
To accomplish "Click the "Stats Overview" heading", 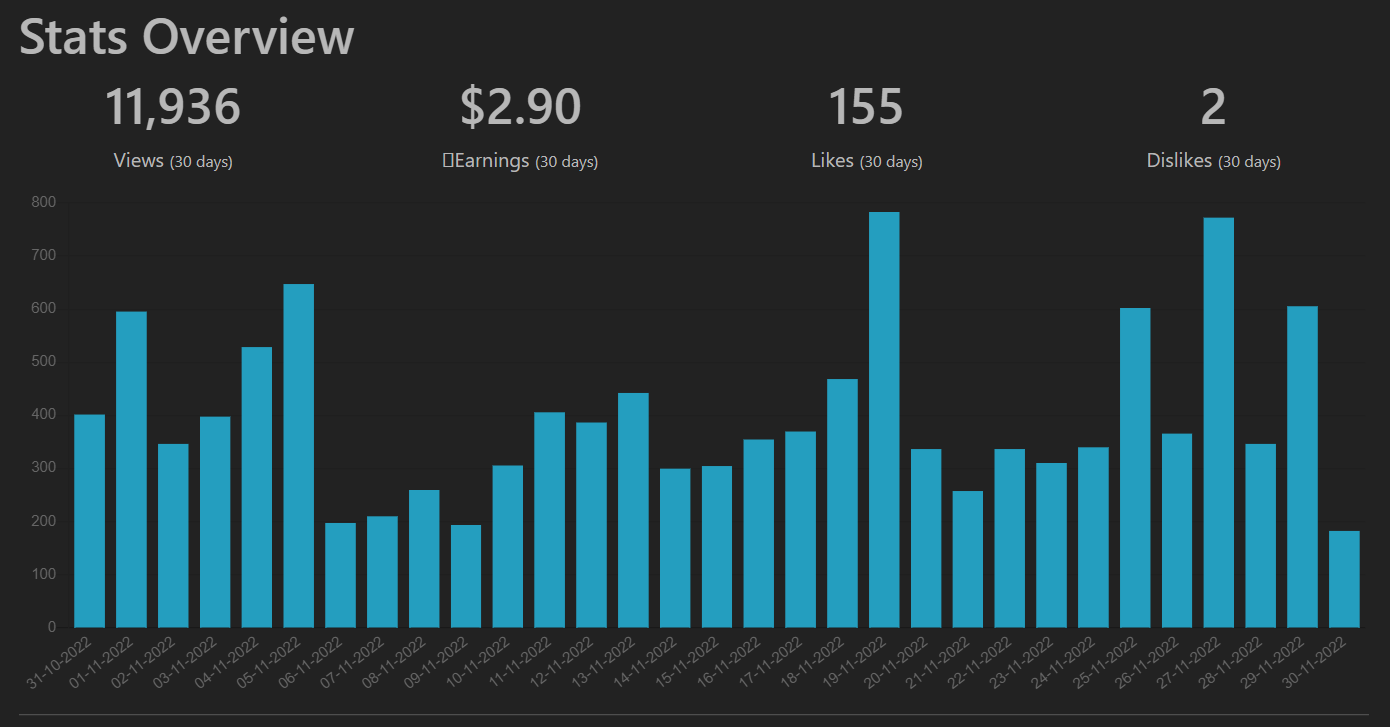I will (x=187, y=37).
